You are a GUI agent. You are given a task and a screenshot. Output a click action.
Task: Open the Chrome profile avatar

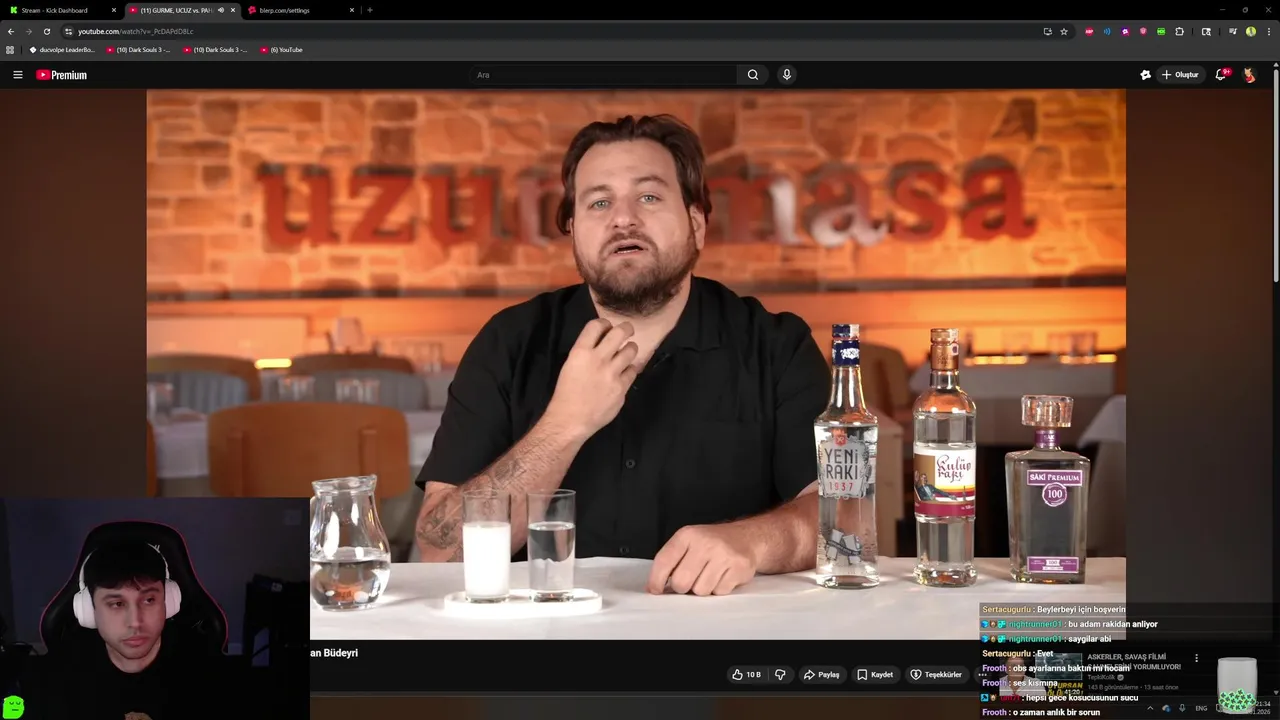coord(1251,31)
